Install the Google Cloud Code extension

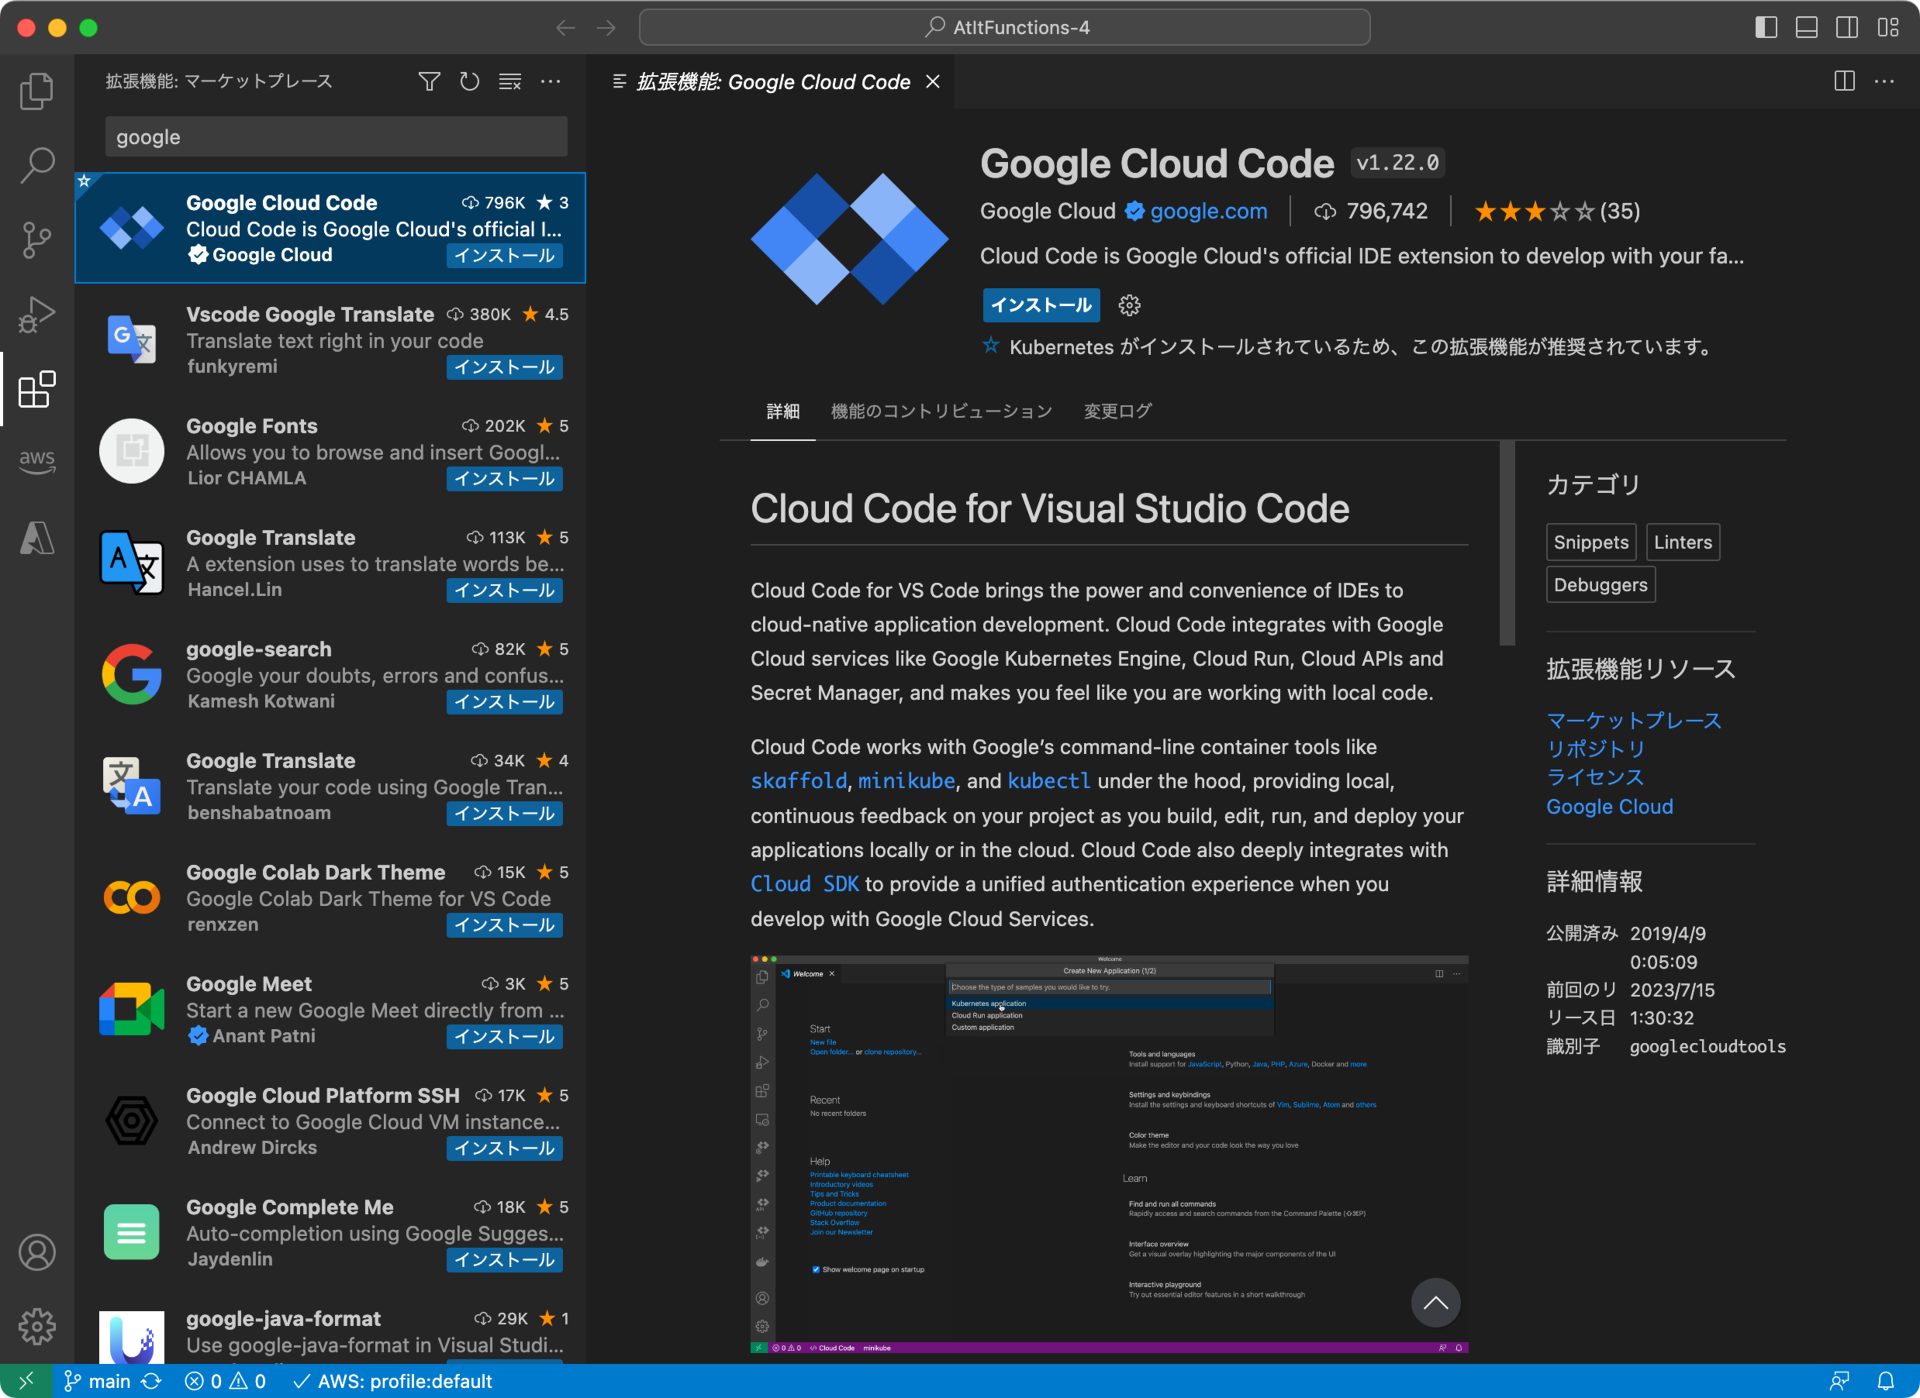click(1040, 305)
